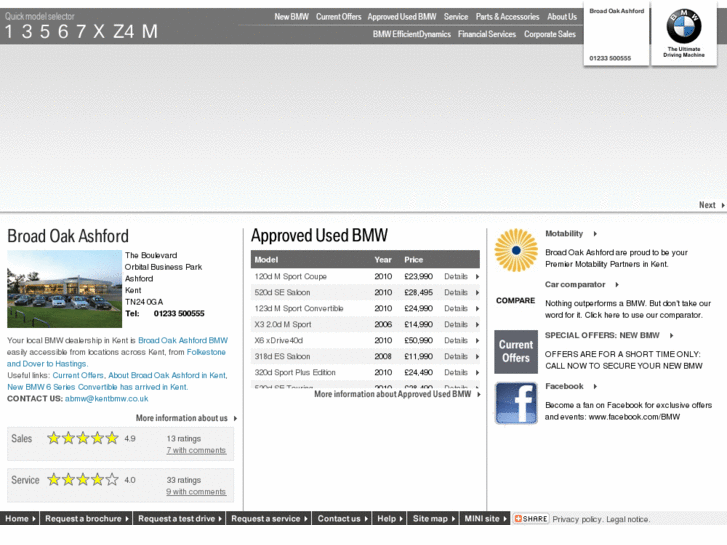
Task: Open Approved Used BMW menu
Action: [x=402, y=17]
